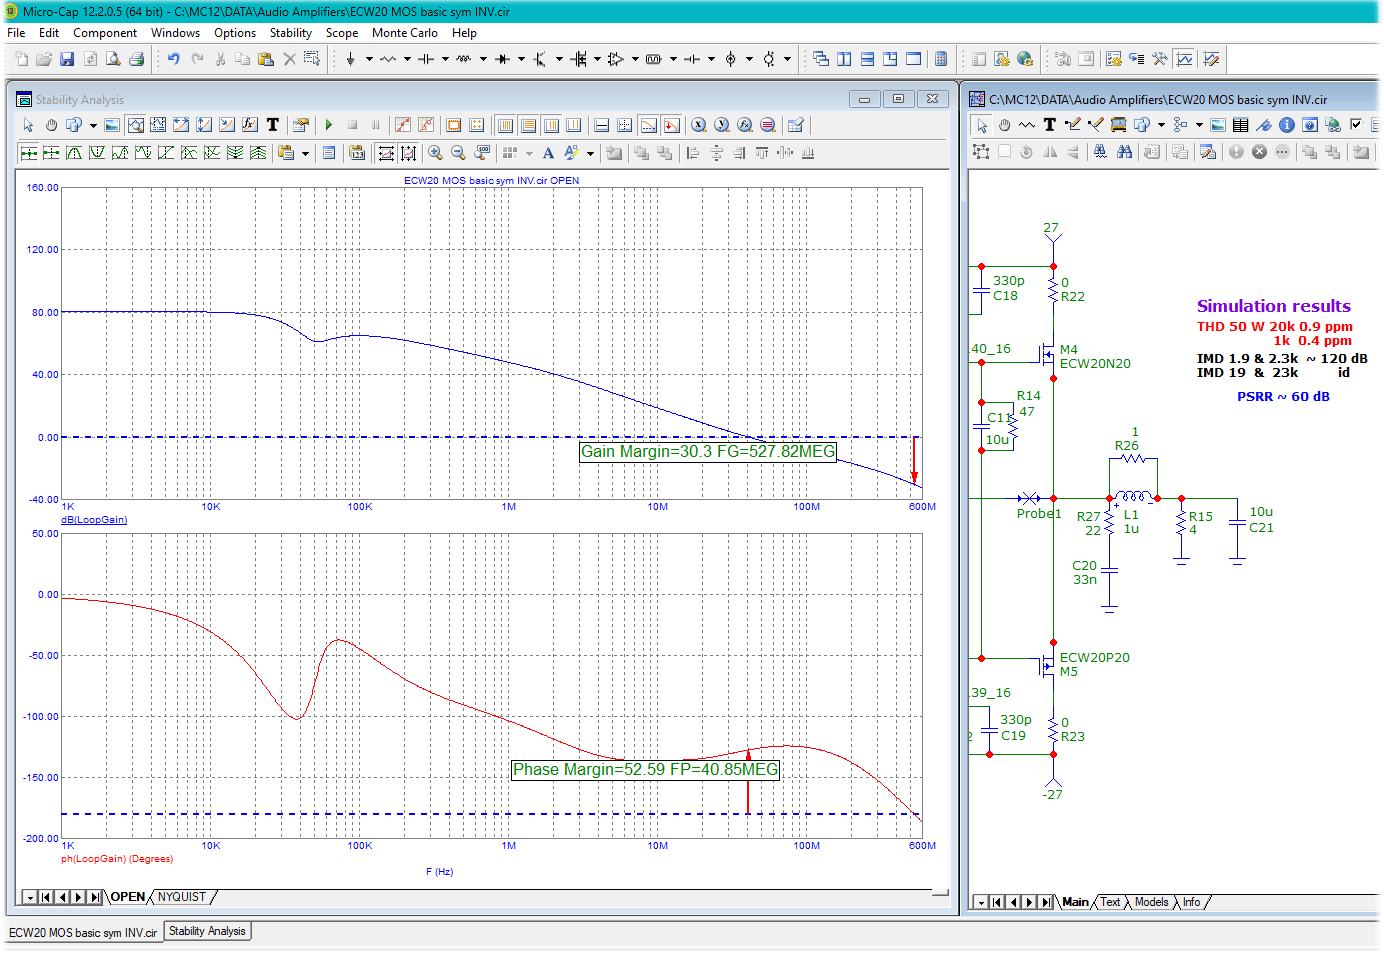This screenshot has width=1384, height=954.
Task: Expand page list dropdown below plot
Action: (29, 897)
